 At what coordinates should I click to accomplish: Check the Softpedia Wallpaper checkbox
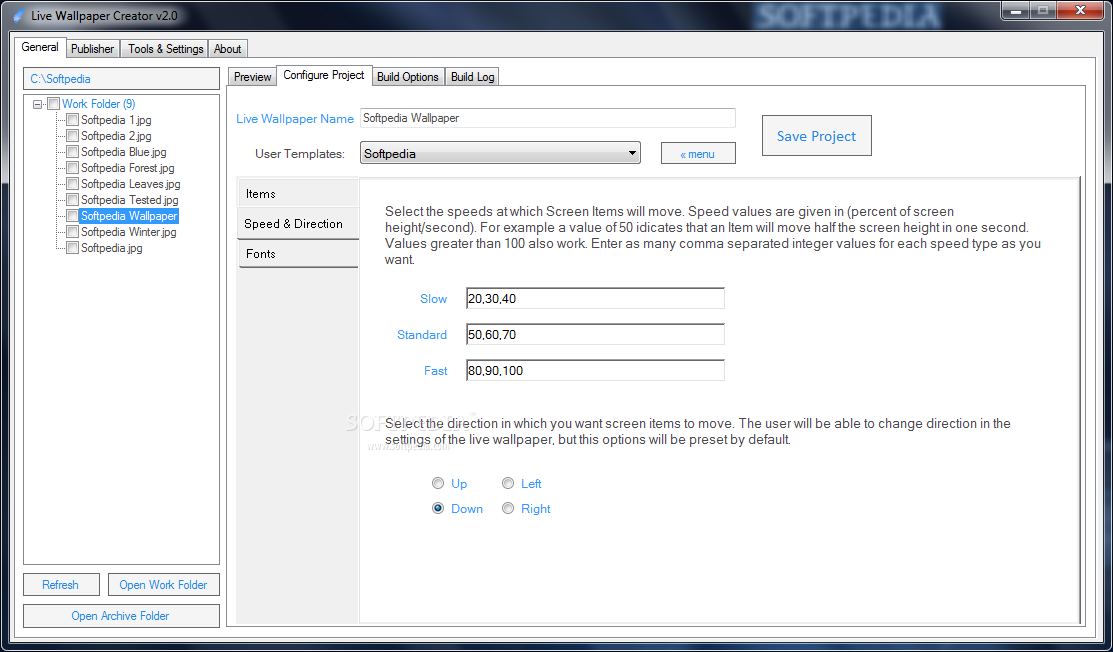[72, 216]
